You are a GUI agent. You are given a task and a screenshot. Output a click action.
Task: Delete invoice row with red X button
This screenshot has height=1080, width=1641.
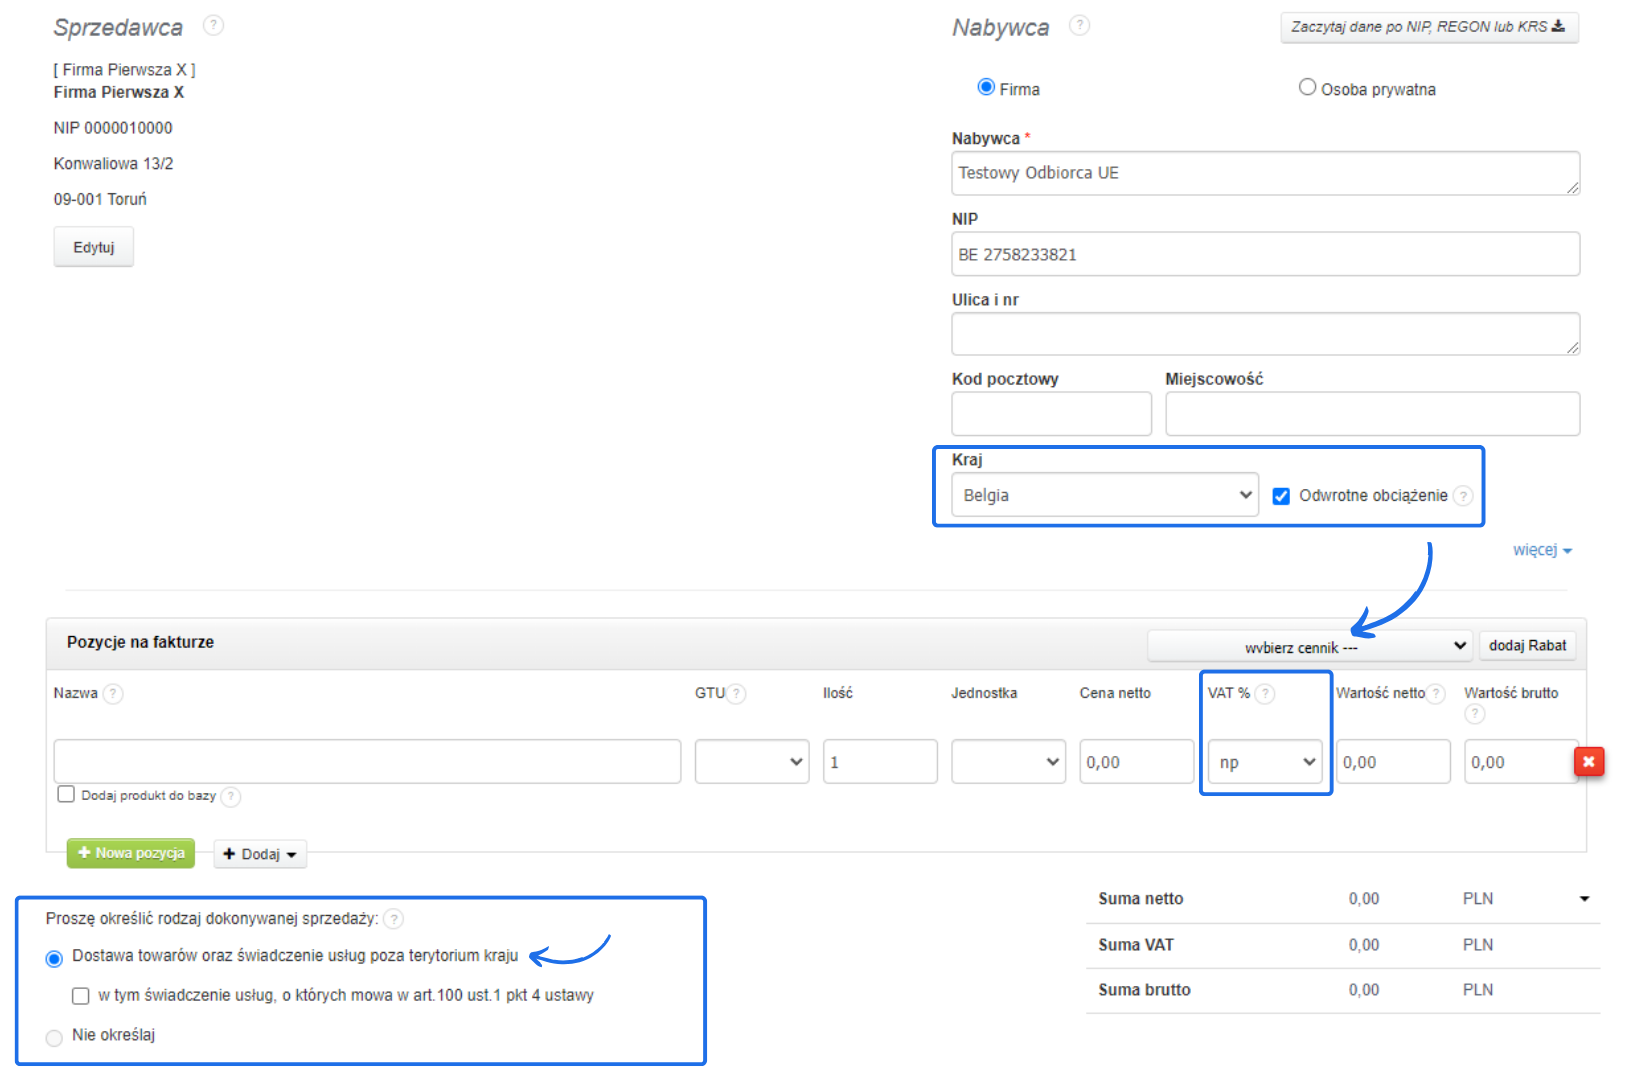pos(1588,762)
